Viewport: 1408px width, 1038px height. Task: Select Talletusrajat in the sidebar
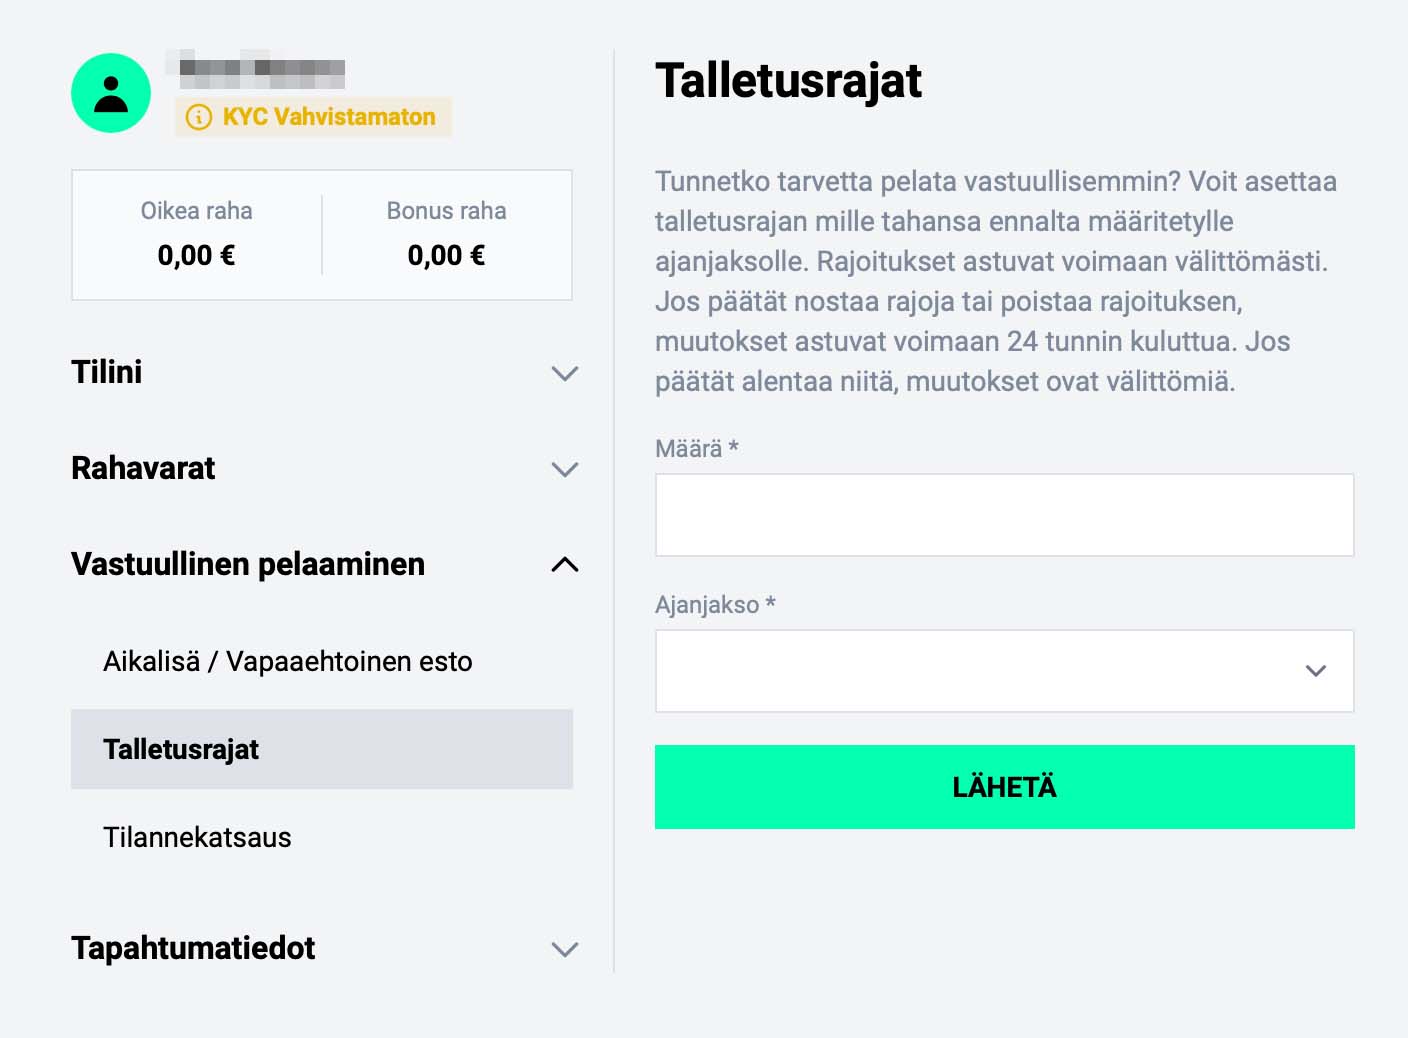(181, 749)
